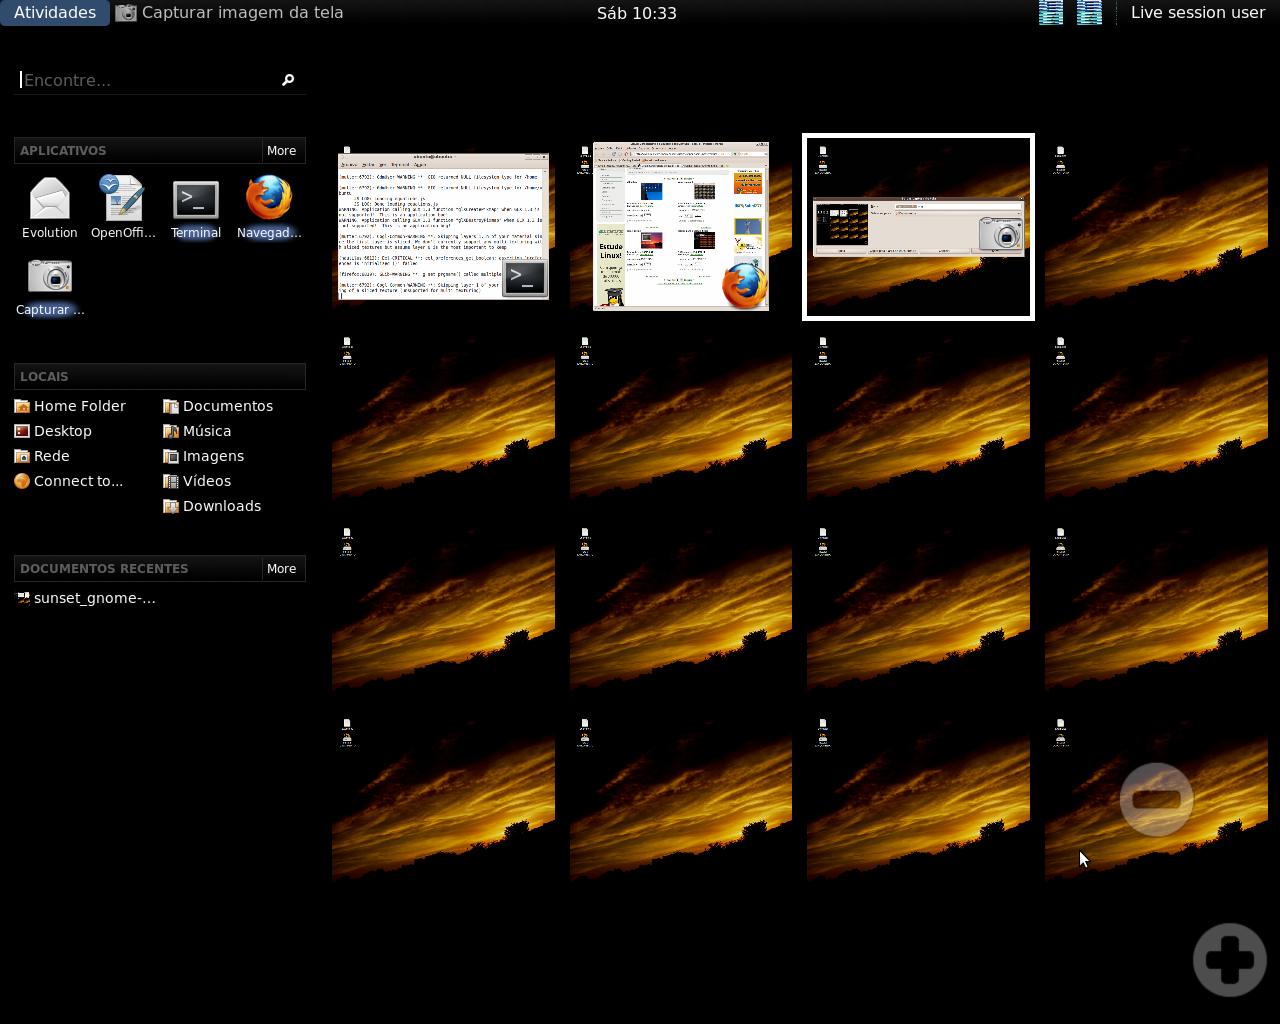Focus the Encontre search field
Image resolution: width=1280 pixels, height=1024 pixels.
(150, 80)
